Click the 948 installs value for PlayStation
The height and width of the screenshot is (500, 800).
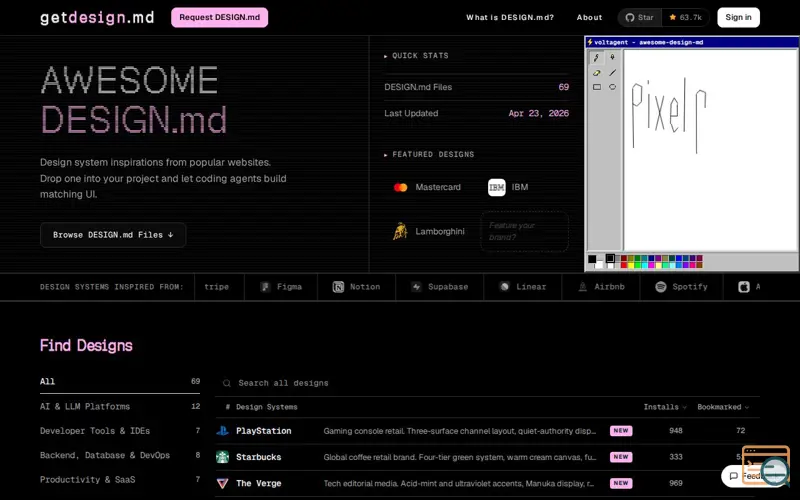[676, 431]
